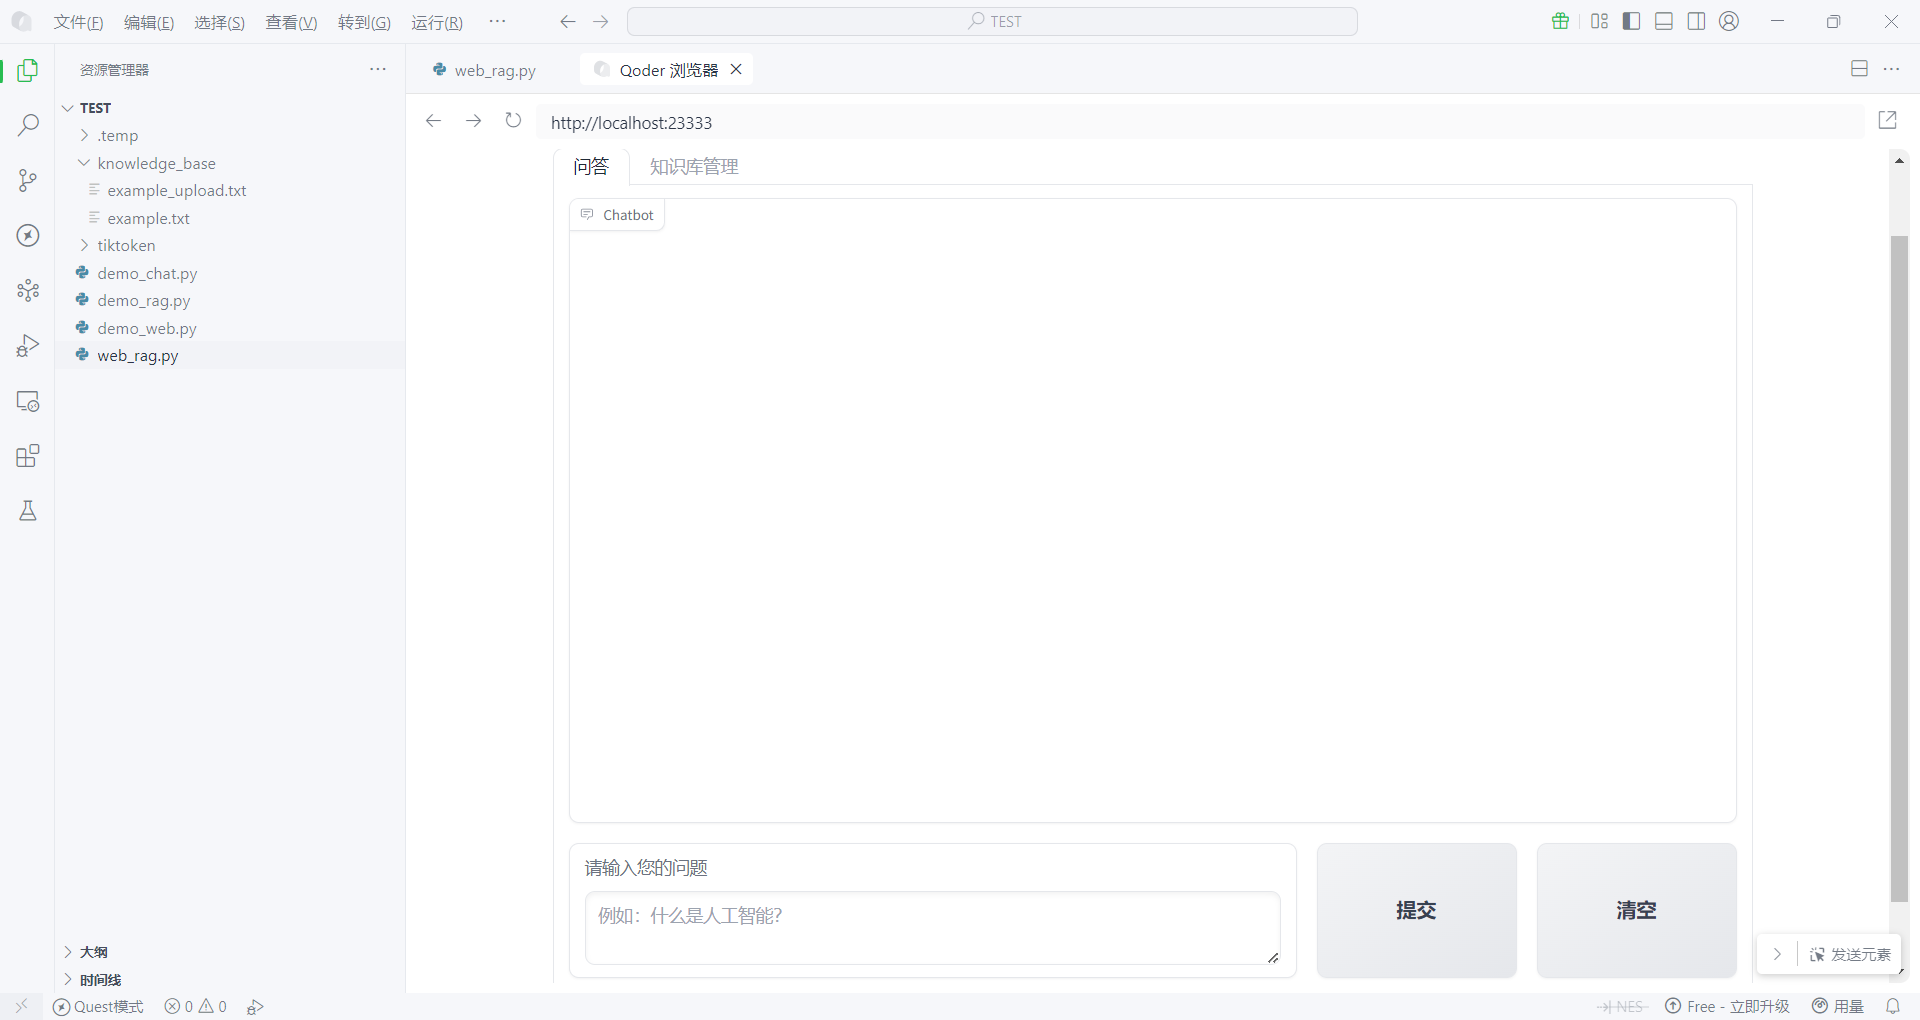Split the editor layout
1920x1020 pixels.
pos(1860,69)
